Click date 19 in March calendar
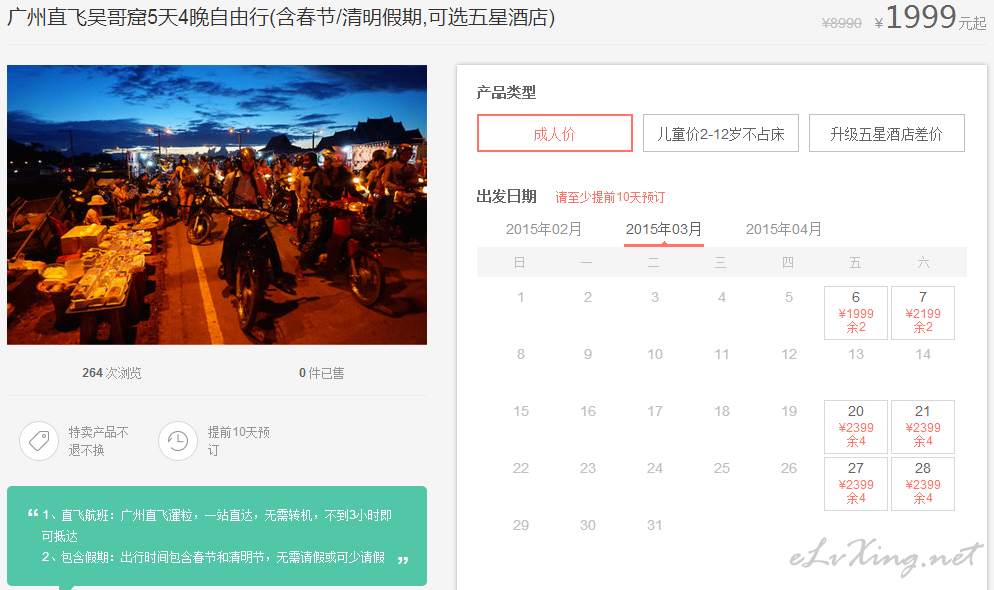Viewport: 994px width, 590px height. 789,411
